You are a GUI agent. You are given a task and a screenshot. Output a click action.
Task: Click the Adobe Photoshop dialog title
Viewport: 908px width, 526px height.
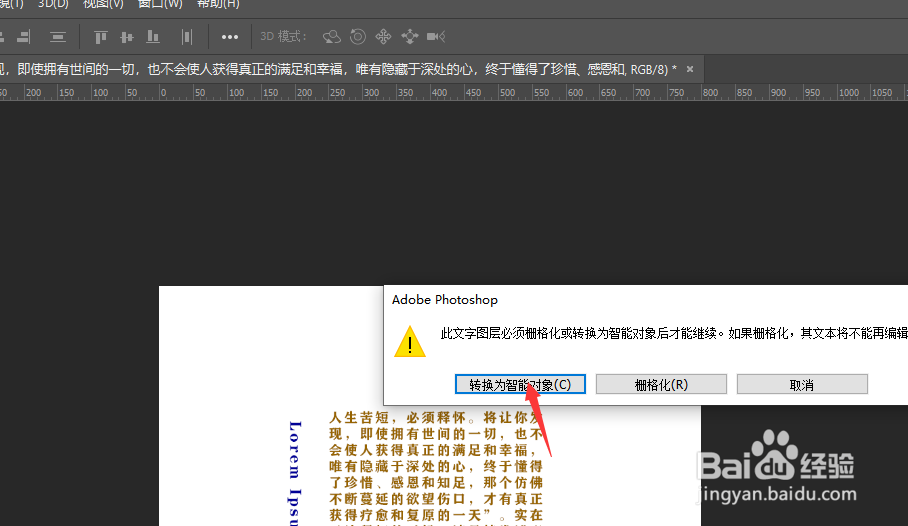click(x=445, y=300)
